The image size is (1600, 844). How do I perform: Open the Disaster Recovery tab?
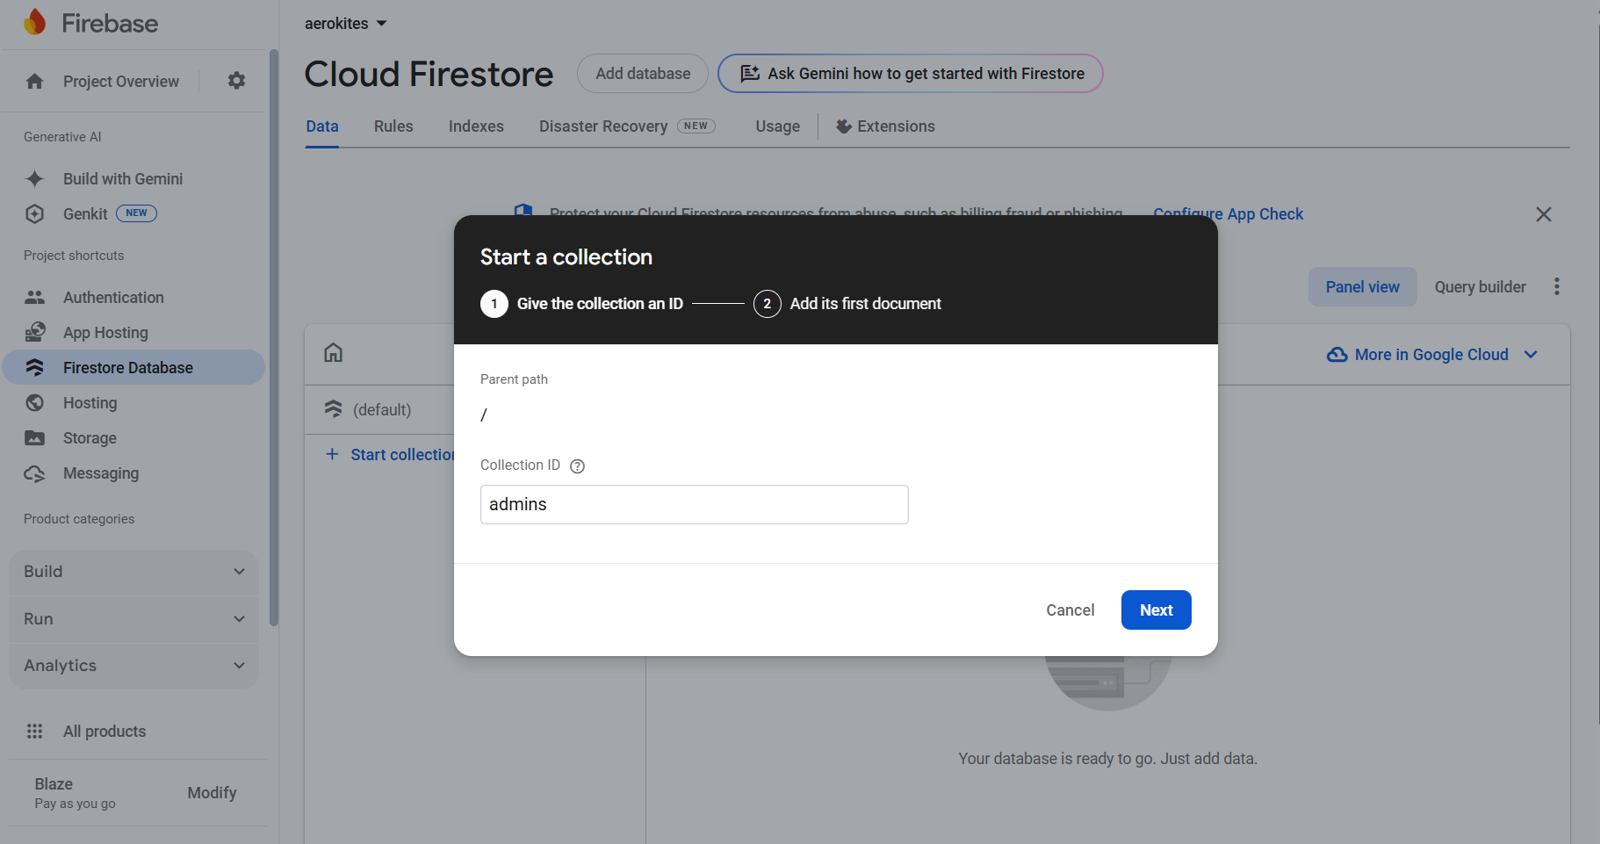pos(627,126)
